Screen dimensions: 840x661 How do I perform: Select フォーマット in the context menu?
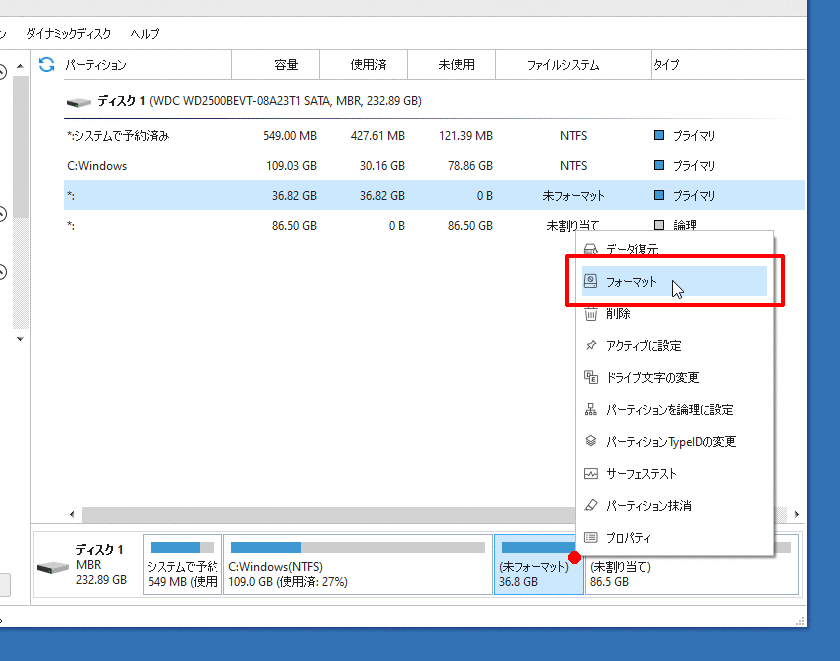point(632,282)
